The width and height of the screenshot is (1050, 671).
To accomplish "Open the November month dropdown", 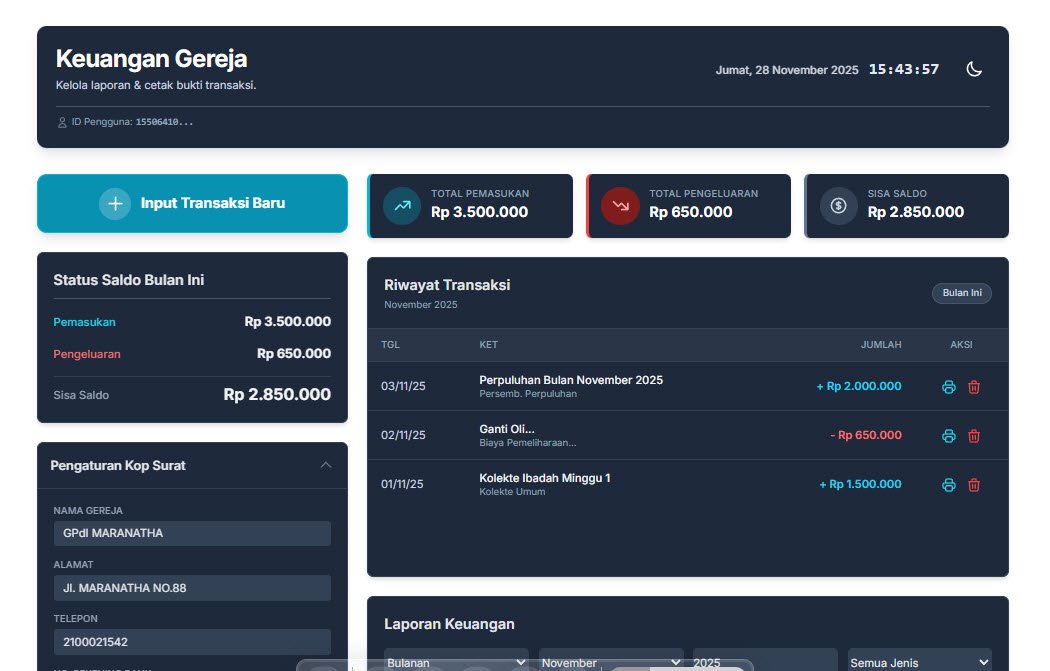I will (x=611, y=662).
